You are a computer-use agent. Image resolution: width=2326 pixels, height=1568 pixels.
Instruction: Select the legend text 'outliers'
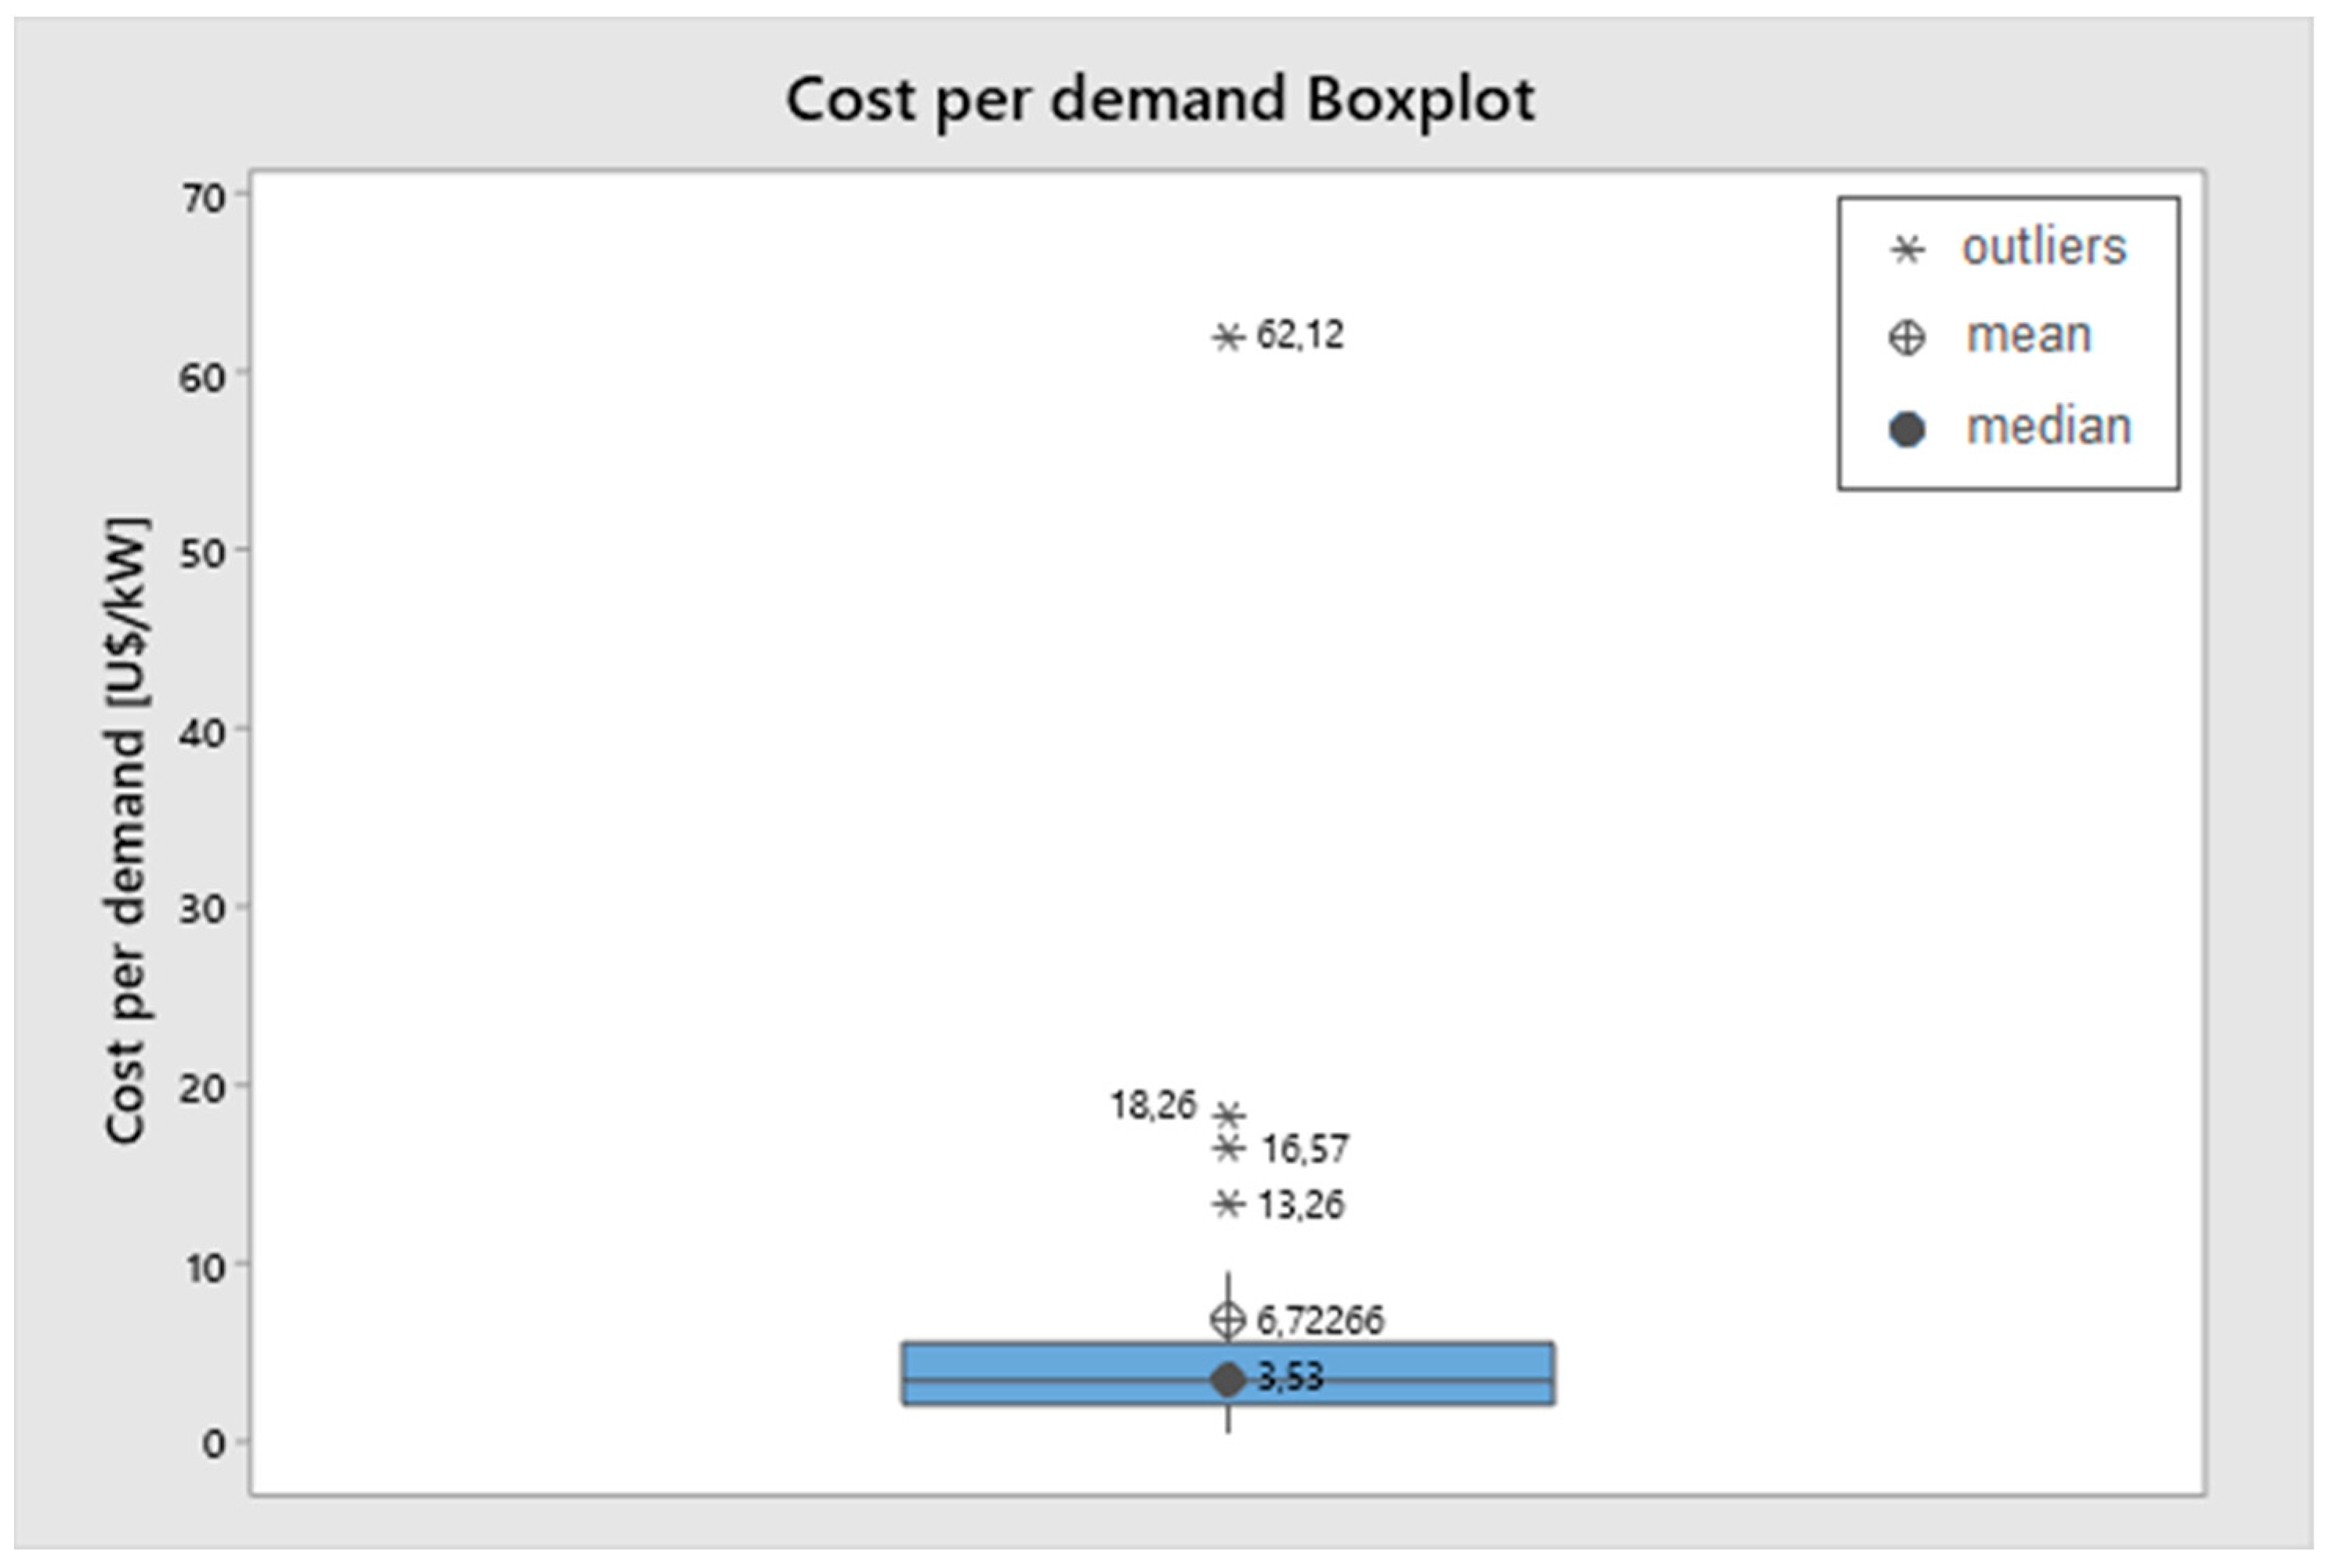(x=2043, y=247)
